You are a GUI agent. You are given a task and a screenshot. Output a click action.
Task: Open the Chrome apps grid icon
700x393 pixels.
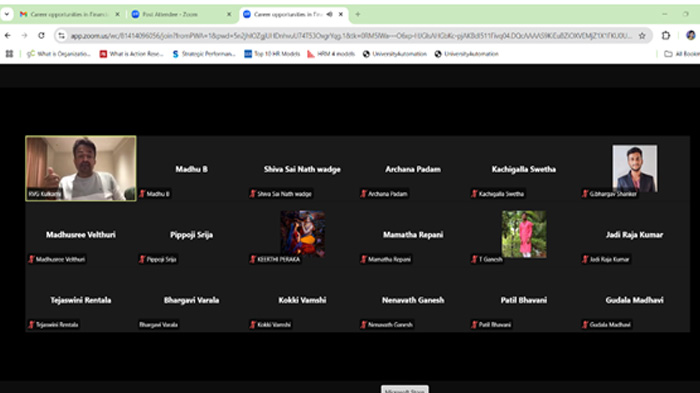click(9, 54)
